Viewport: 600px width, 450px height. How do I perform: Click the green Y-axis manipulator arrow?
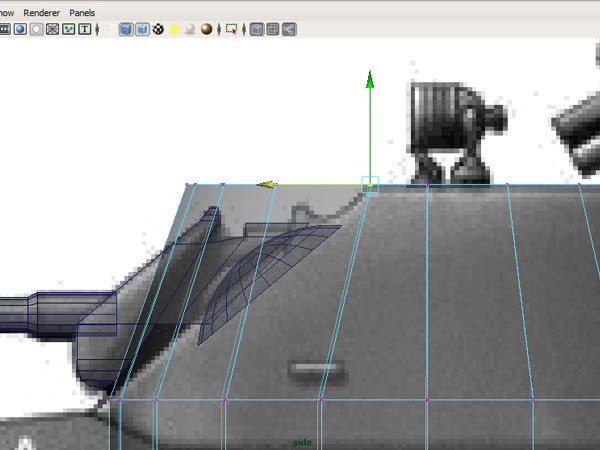coord(370,80)
